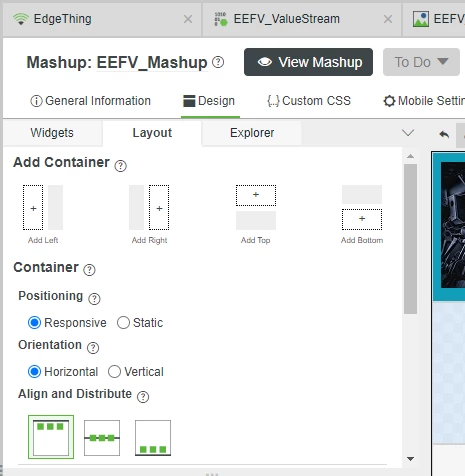This screenshot has height=476, width=465.
Task: Expand the panel tabs chevron dropdown
Action: (x=408, y=133)
